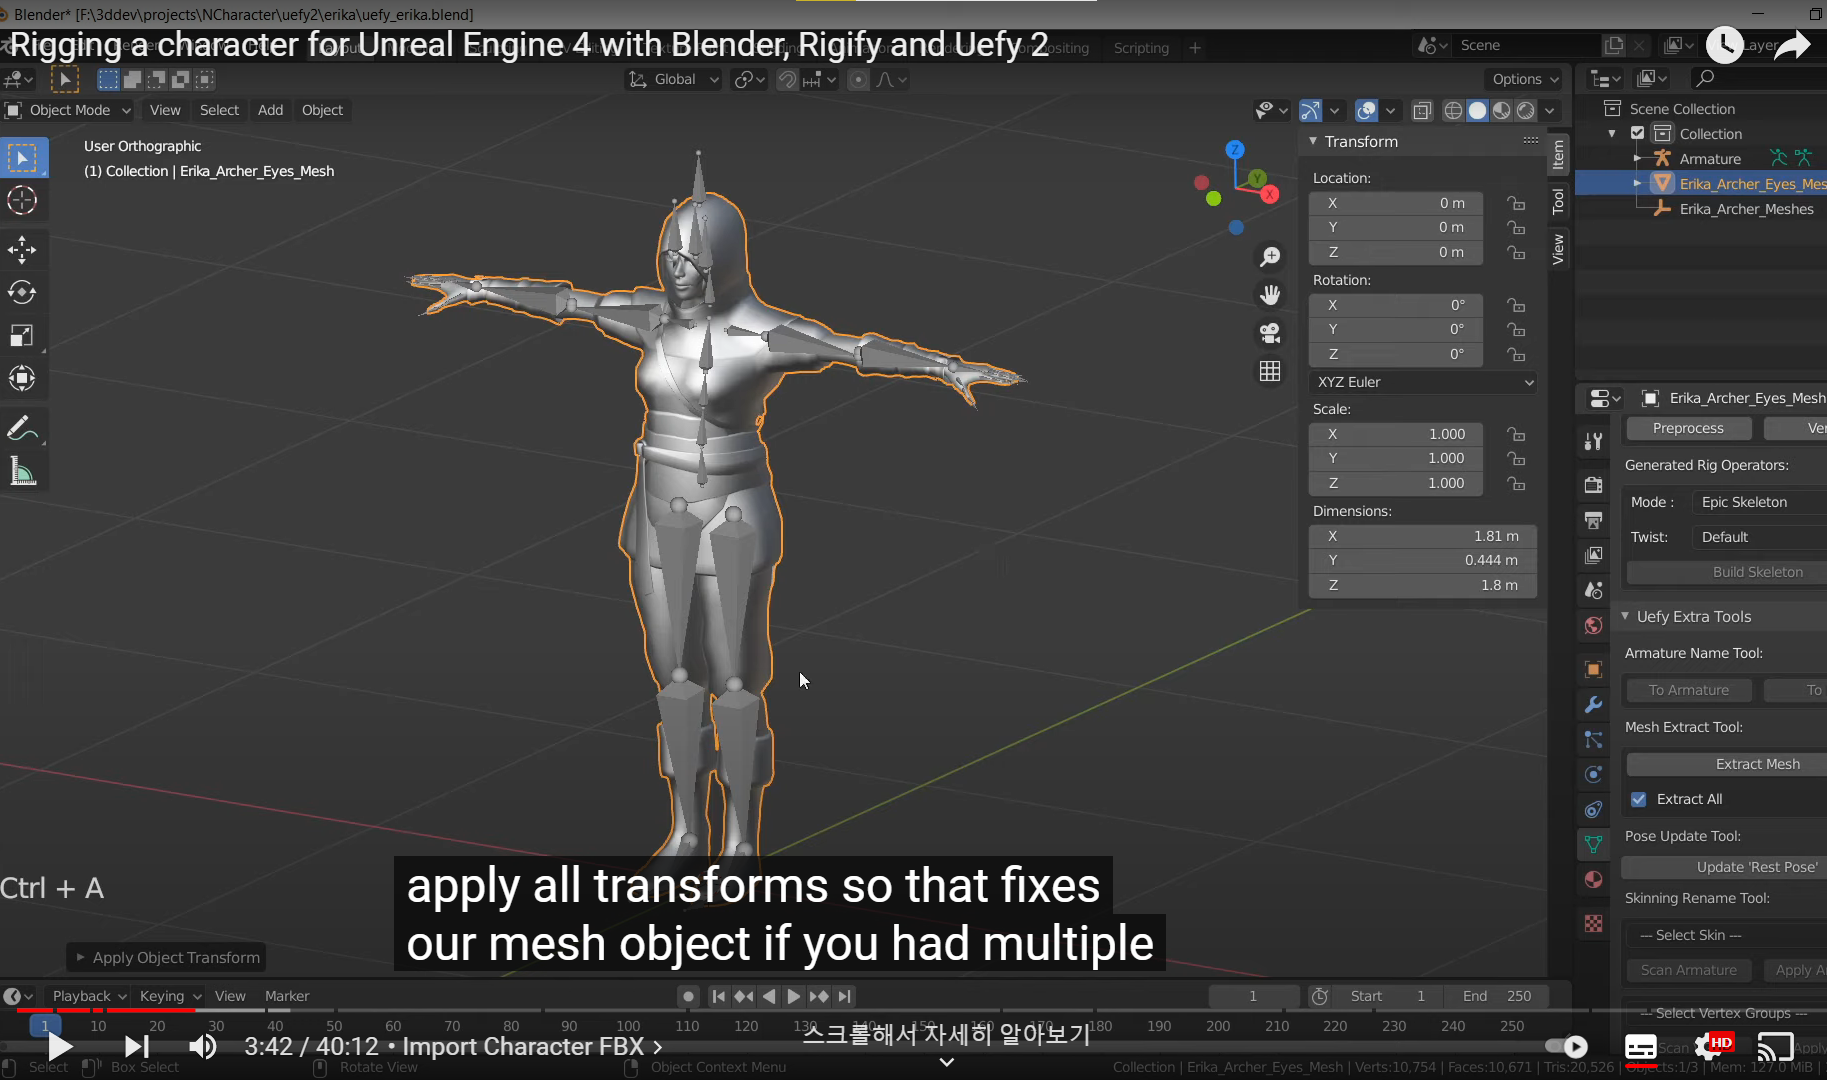This screenshot has width=1827, height=1080.
Task: Click the volume speaker control
Action: [x=203, y=1047]
